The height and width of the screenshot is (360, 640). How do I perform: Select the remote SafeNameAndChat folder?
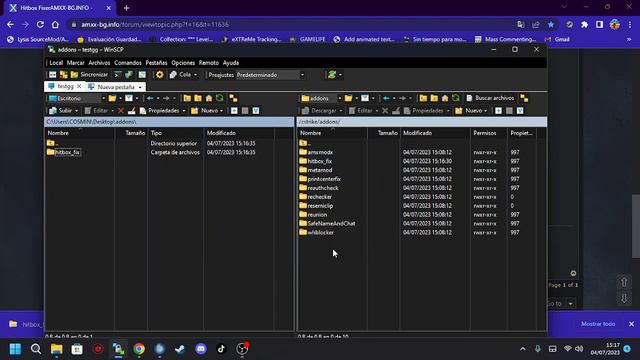click(x=331, y=224)
